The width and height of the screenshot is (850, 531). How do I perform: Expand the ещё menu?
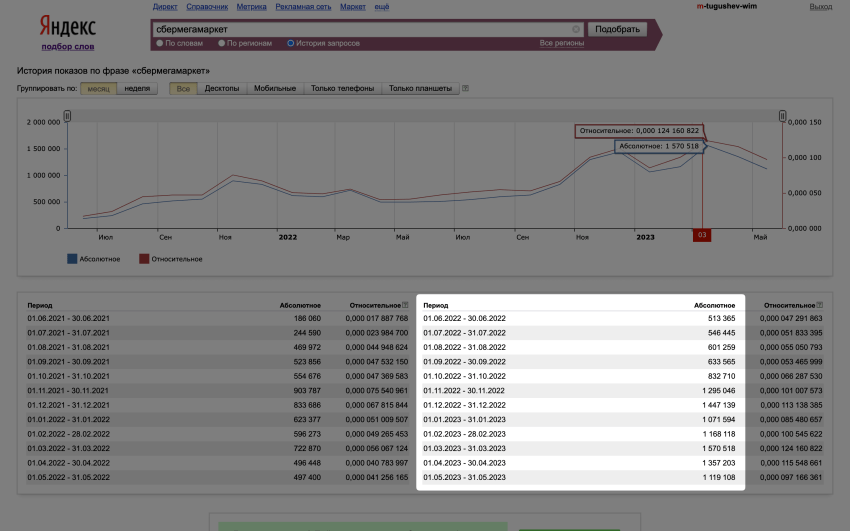pyautogui.click(x=382, y=7)
